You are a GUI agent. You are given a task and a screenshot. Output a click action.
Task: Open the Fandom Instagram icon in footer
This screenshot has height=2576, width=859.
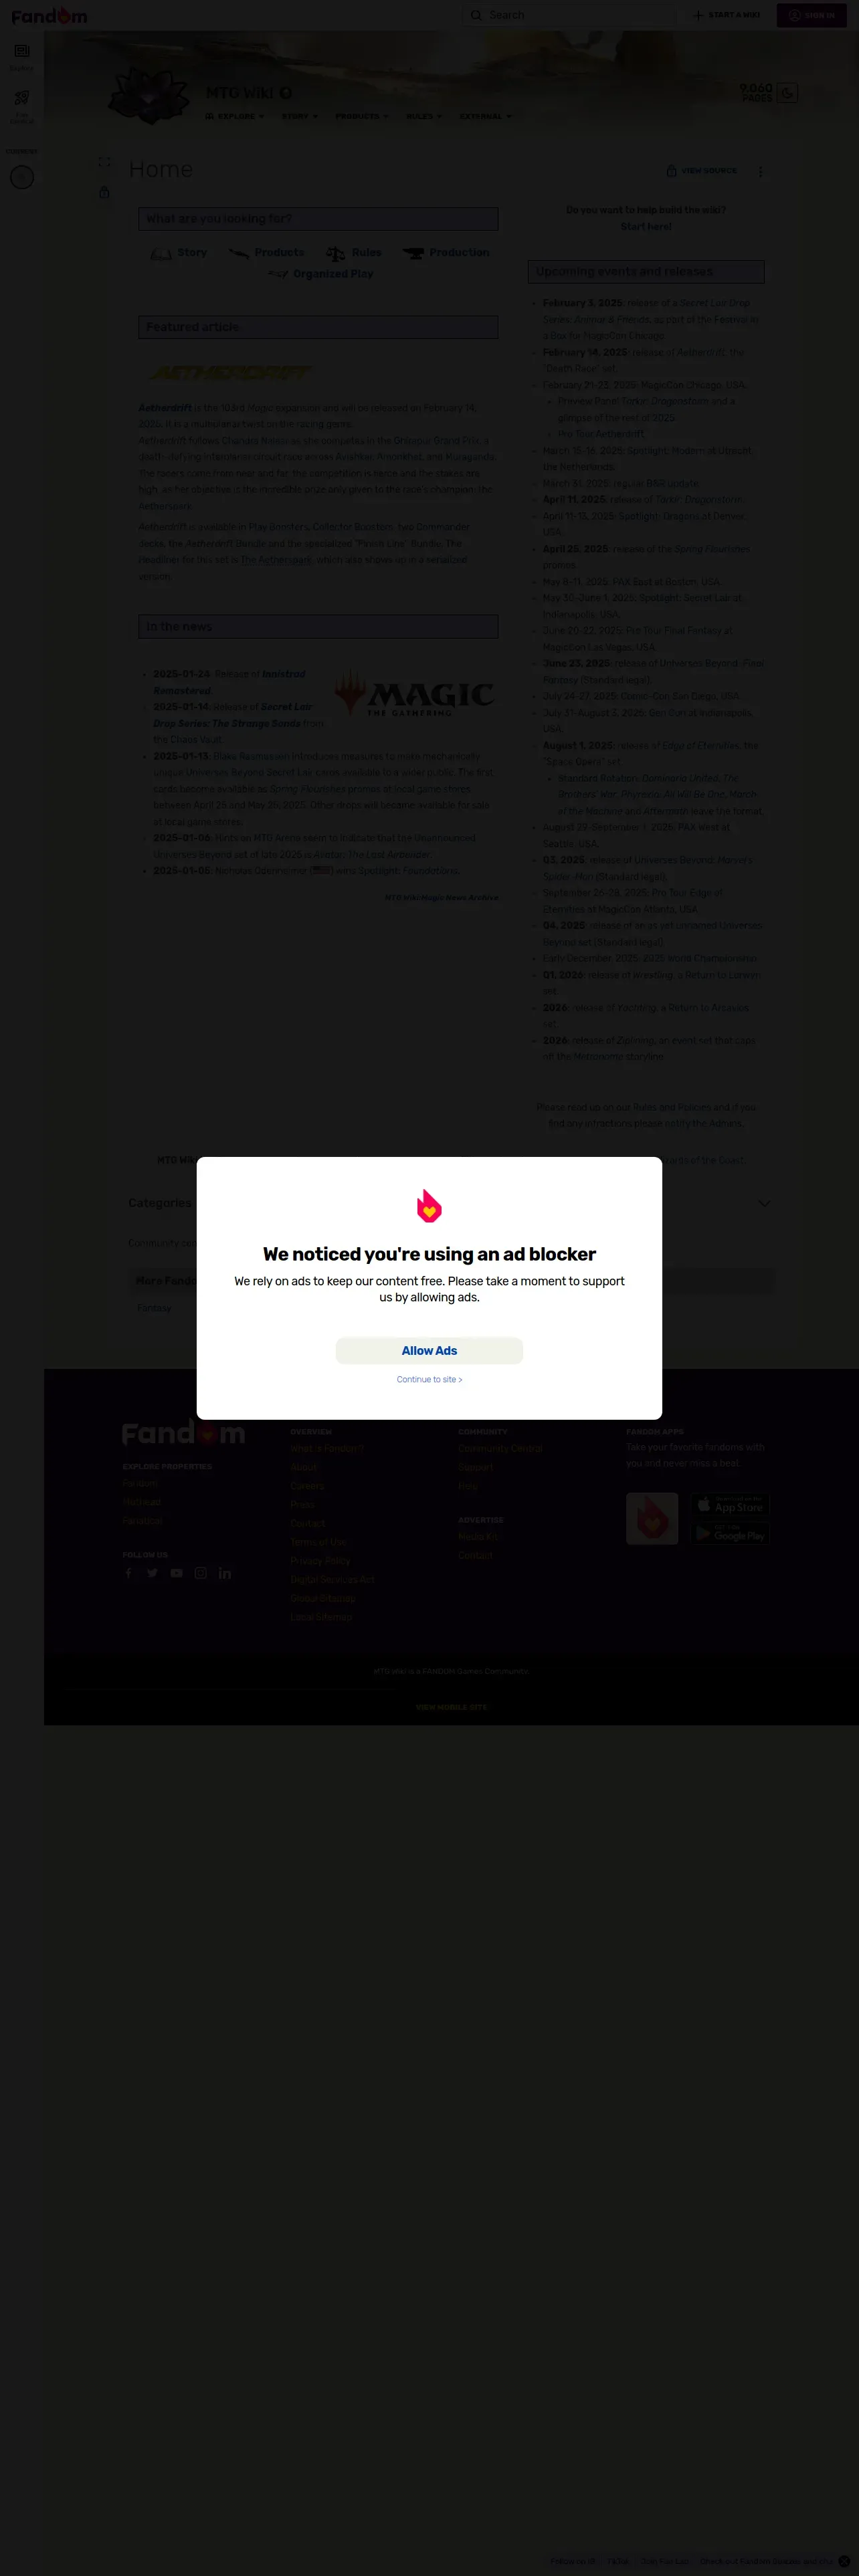[x=200, y=1573]
